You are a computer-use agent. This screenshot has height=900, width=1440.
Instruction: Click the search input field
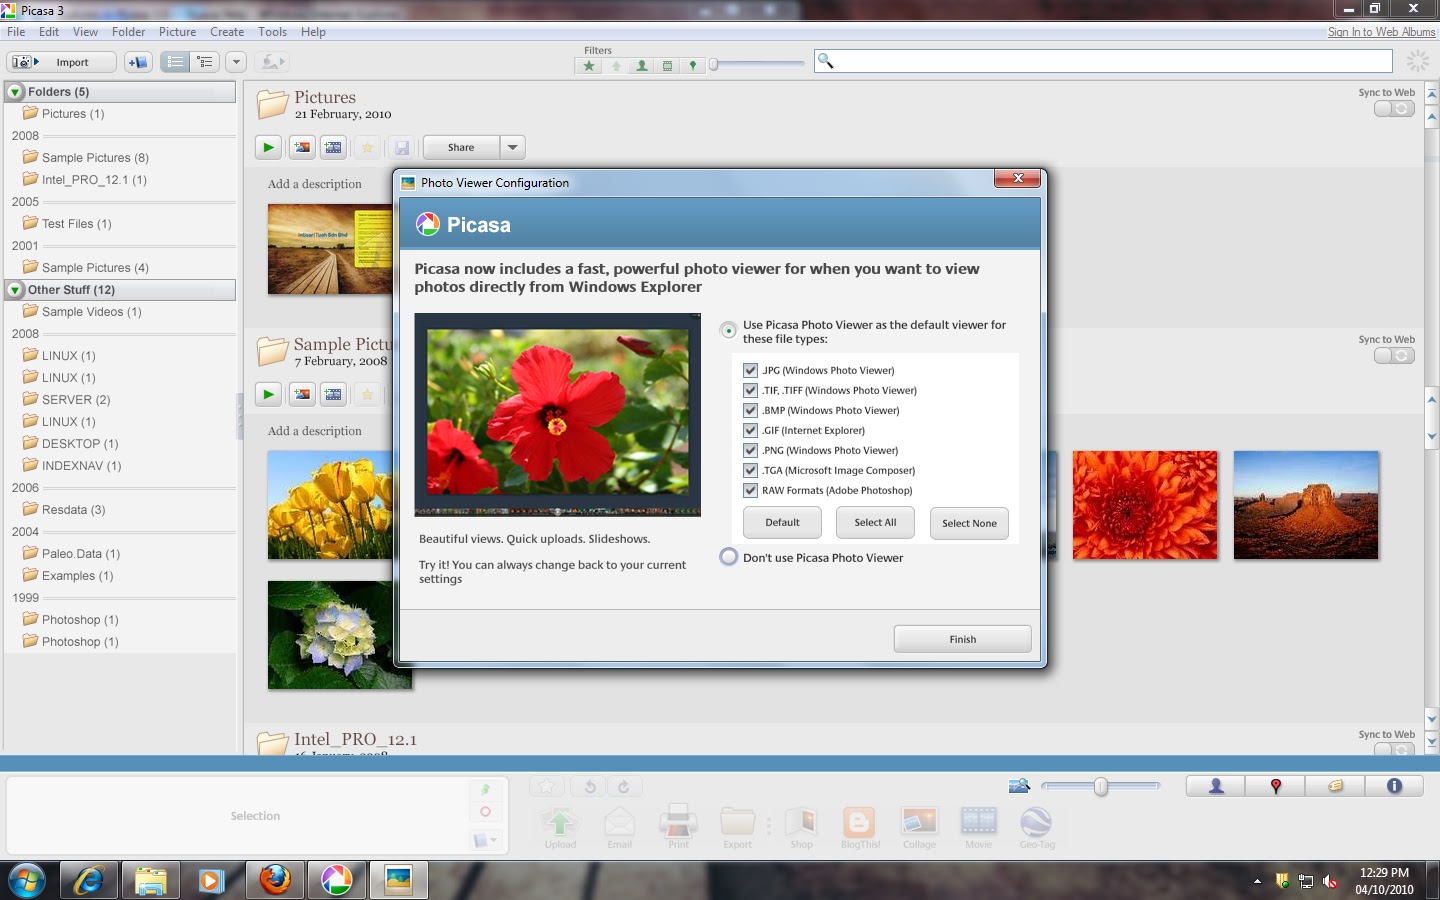(1103, 61)
